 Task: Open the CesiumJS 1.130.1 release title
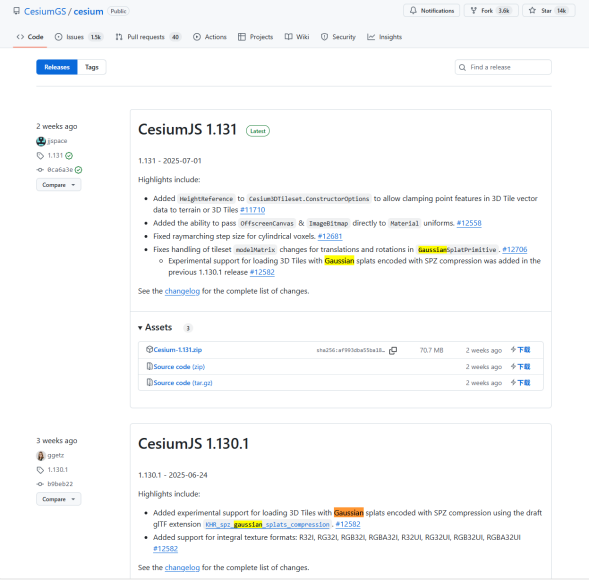coord(193,444)
